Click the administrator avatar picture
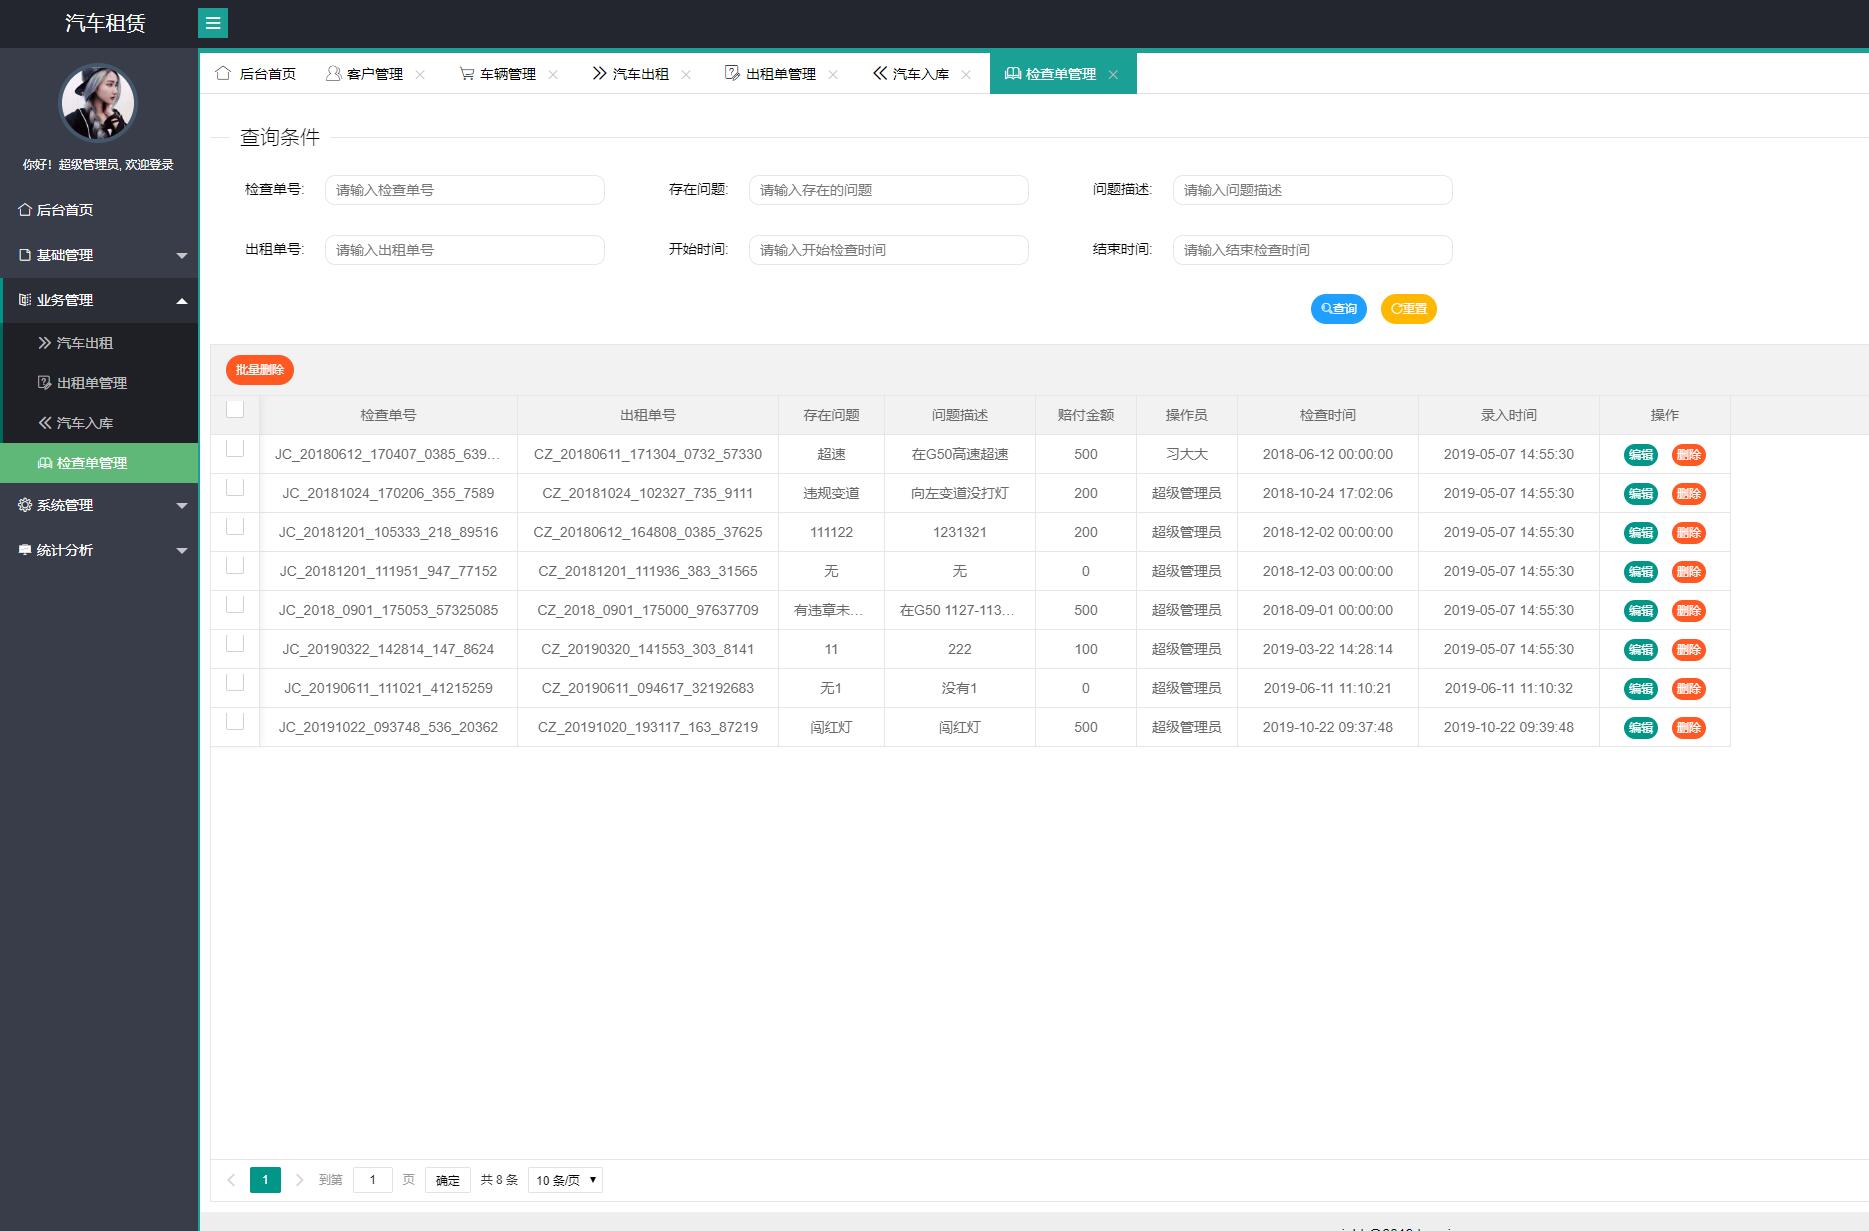This screenshot has width=1869, height=1231. pyautogui.click(x=98, y=103)
